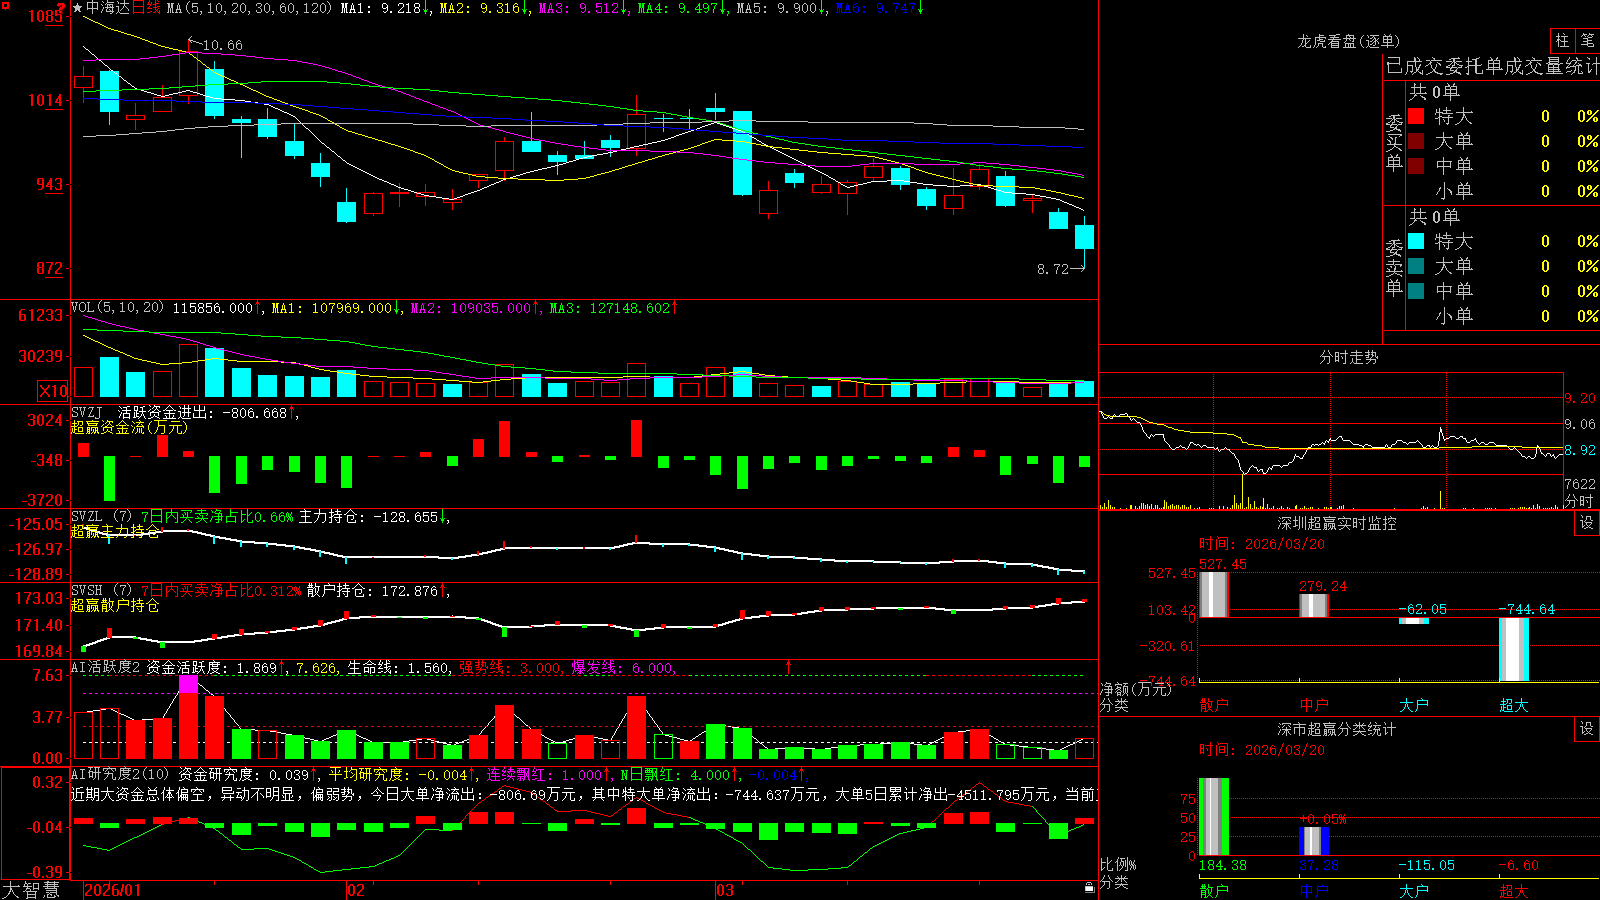Click the 主力持仓: -128.655 value
The height and width of the screenshot is (900, 1600).
point(374,517)
